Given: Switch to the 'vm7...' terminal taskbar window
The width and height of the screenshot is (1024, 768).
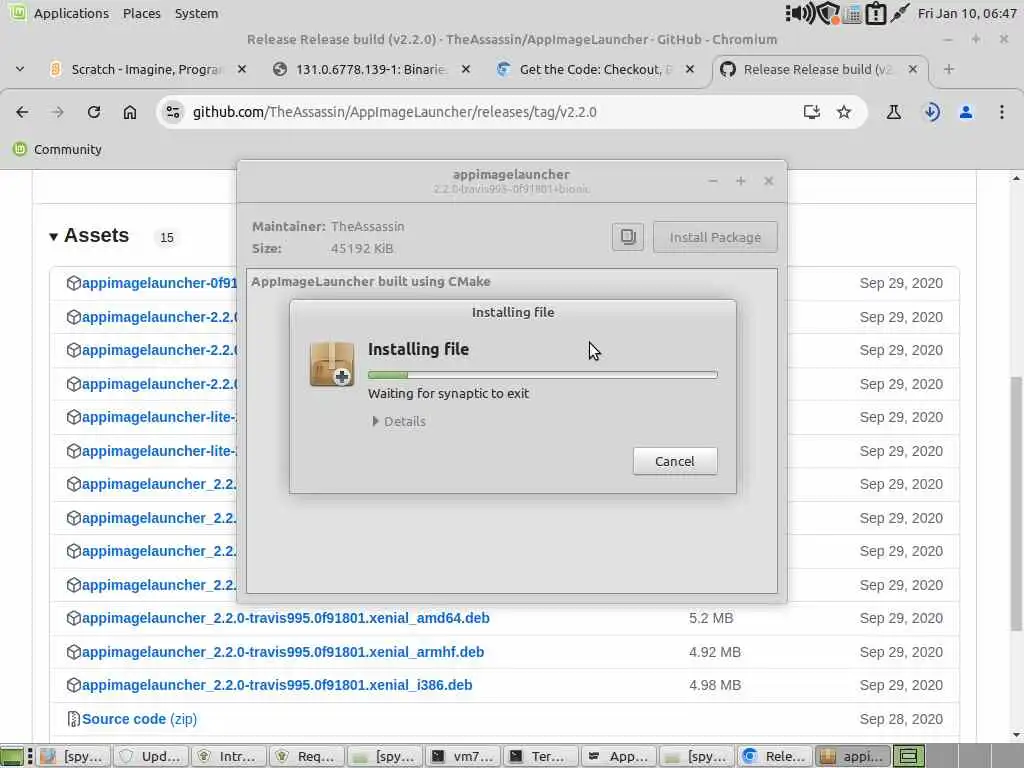Looking at the screenshot, I should [463, 756].
